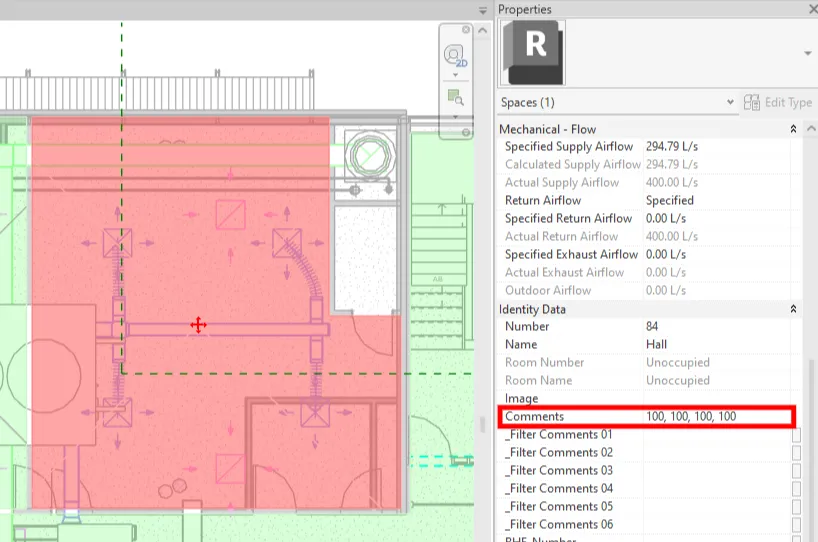Click the _Filter Comments 01 small button
Image resolution: width=818 pixels, height=542 pixels.
point(796,435)
